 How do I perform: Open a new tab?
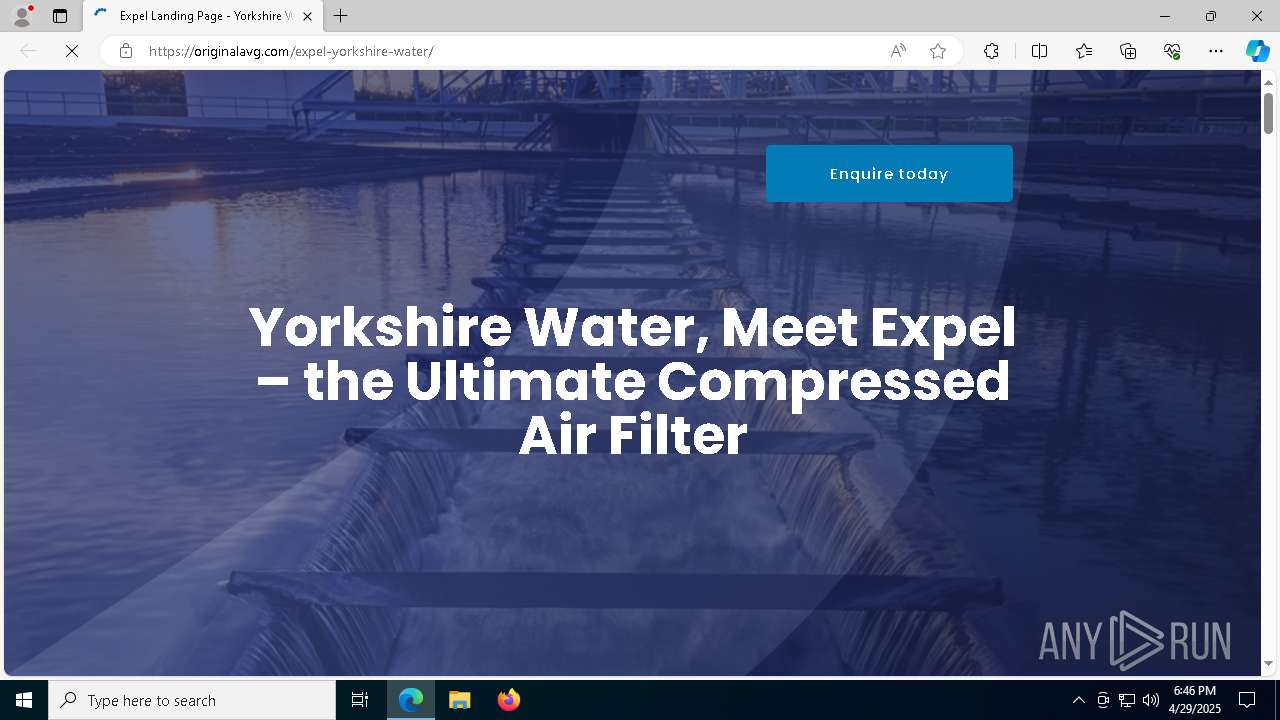341,16
